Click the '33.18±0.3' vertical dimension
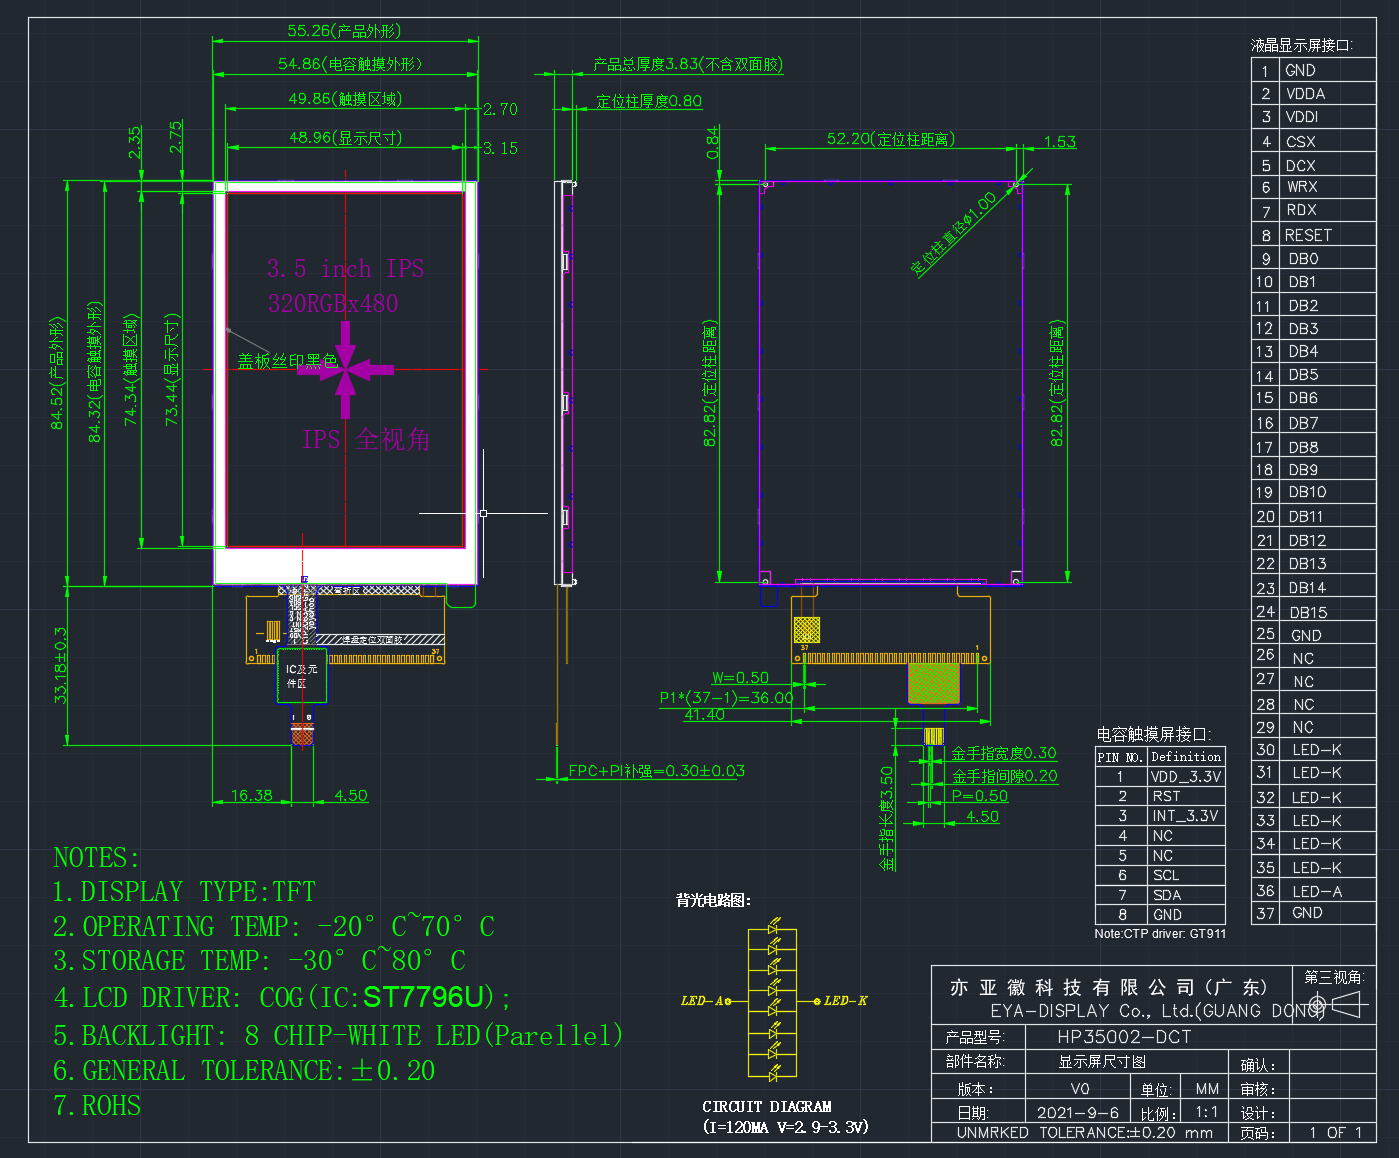This screenshot has height=1158, width=1399. pyautogui.click(x=61, y=665)
